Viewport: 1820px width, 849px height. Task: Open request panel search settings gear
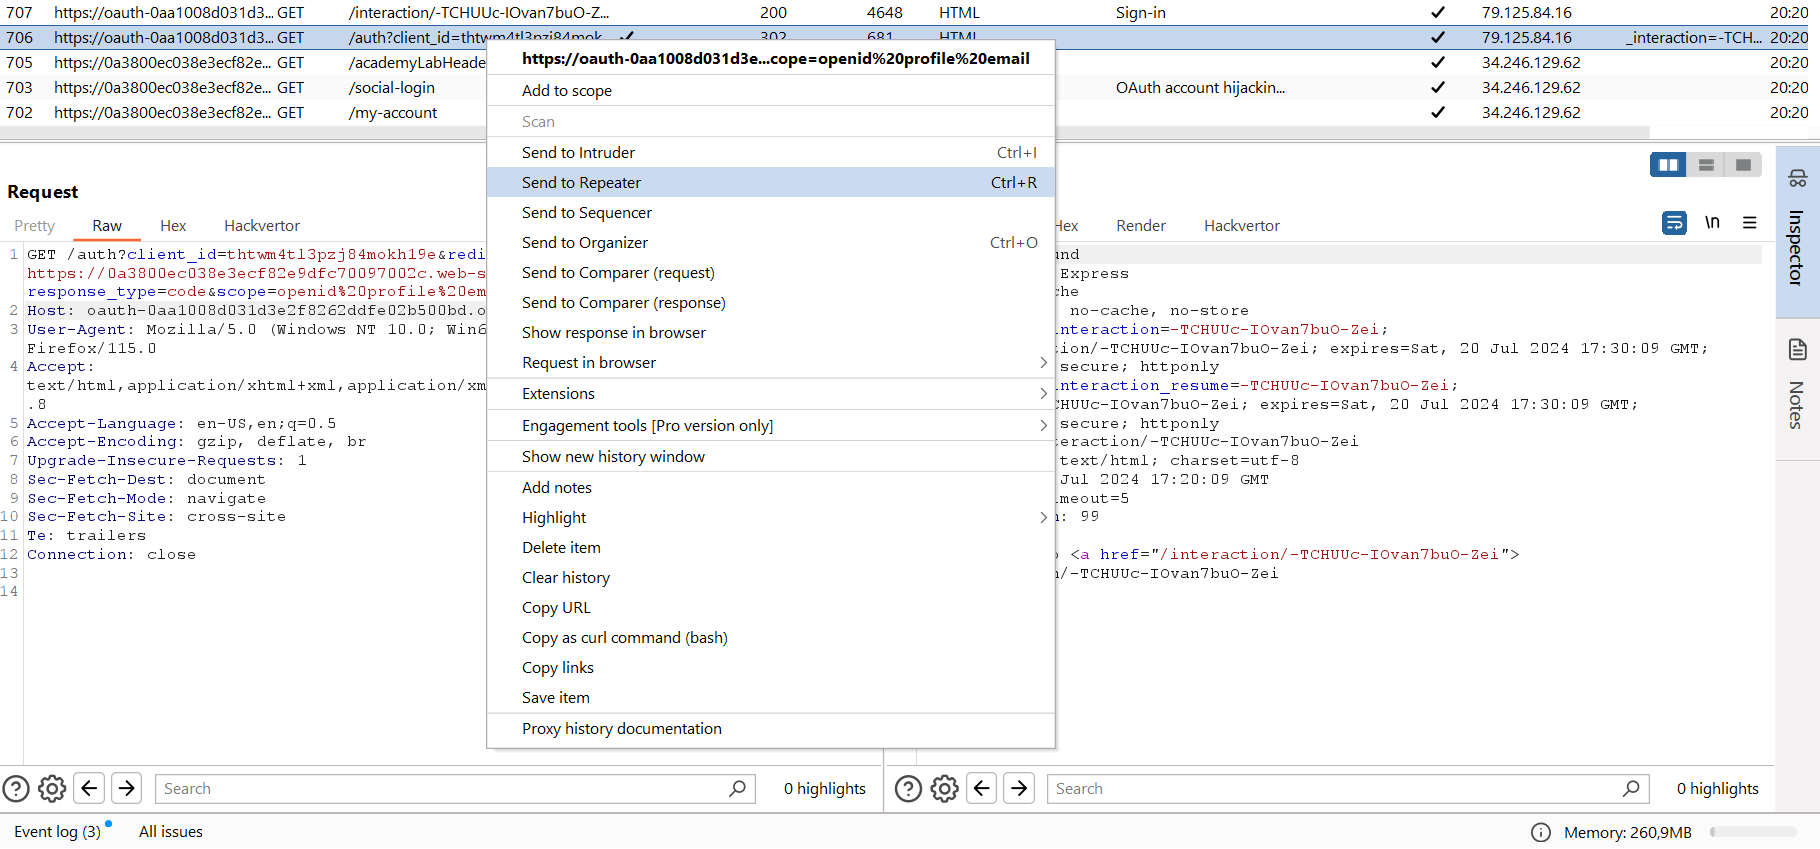pos(52,789)
